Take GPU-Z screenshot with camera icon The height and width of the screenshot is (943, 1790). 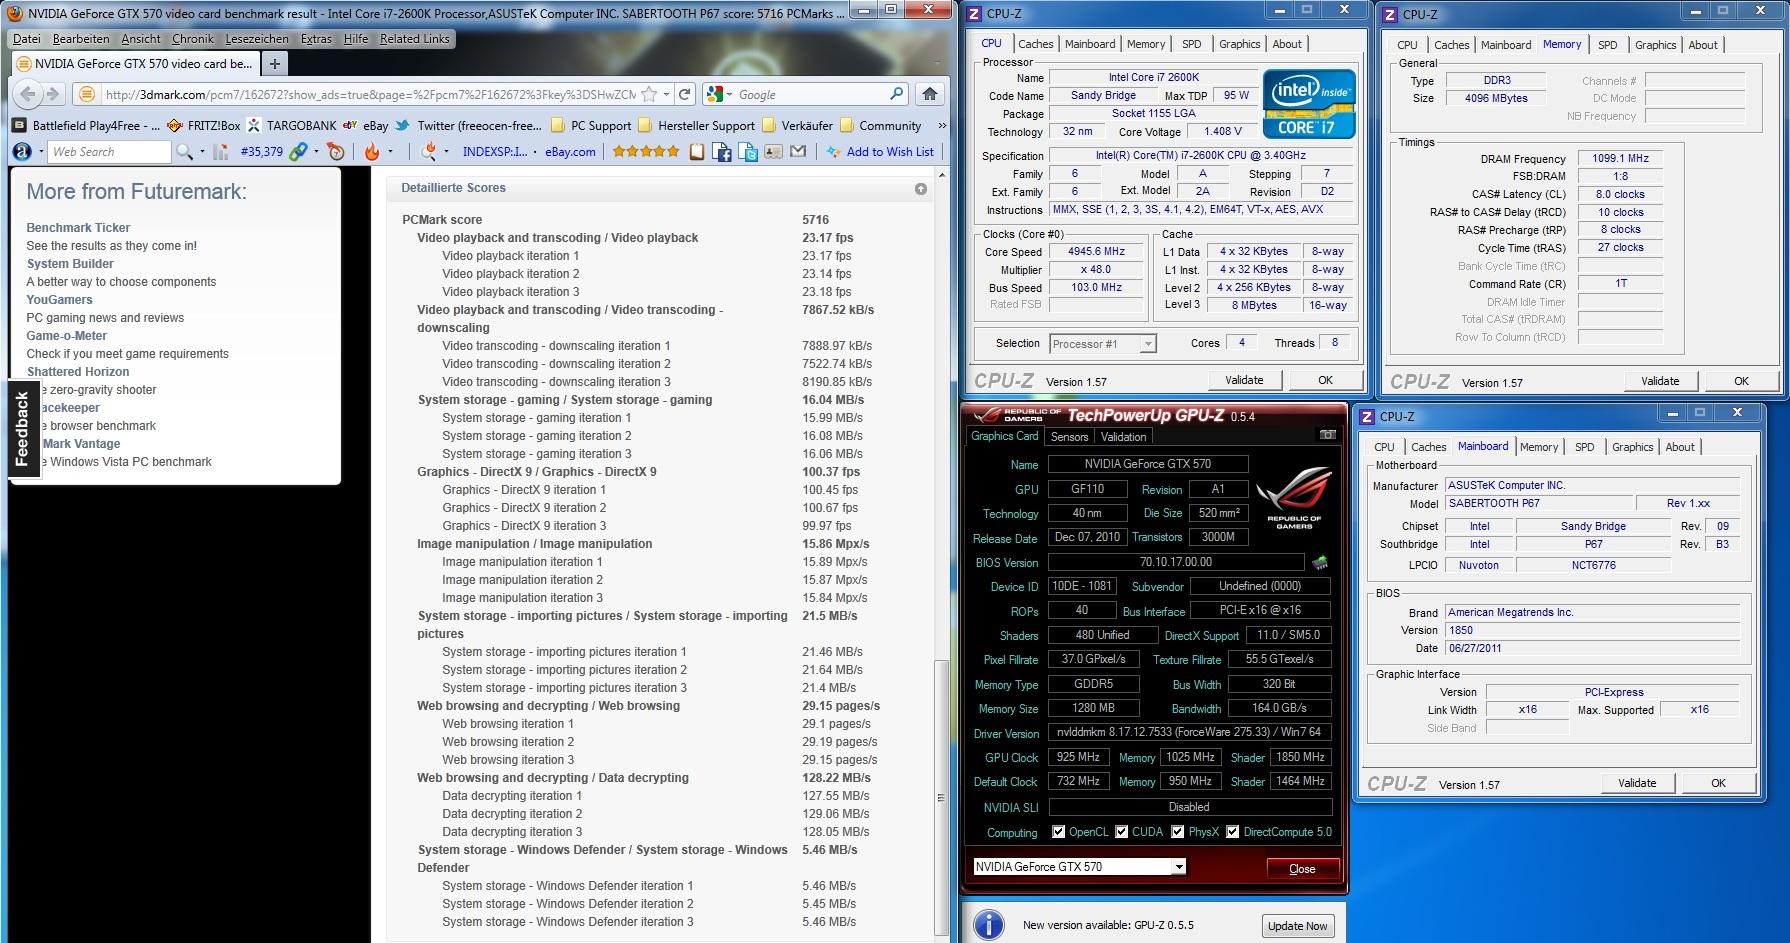pos(1327,435)
